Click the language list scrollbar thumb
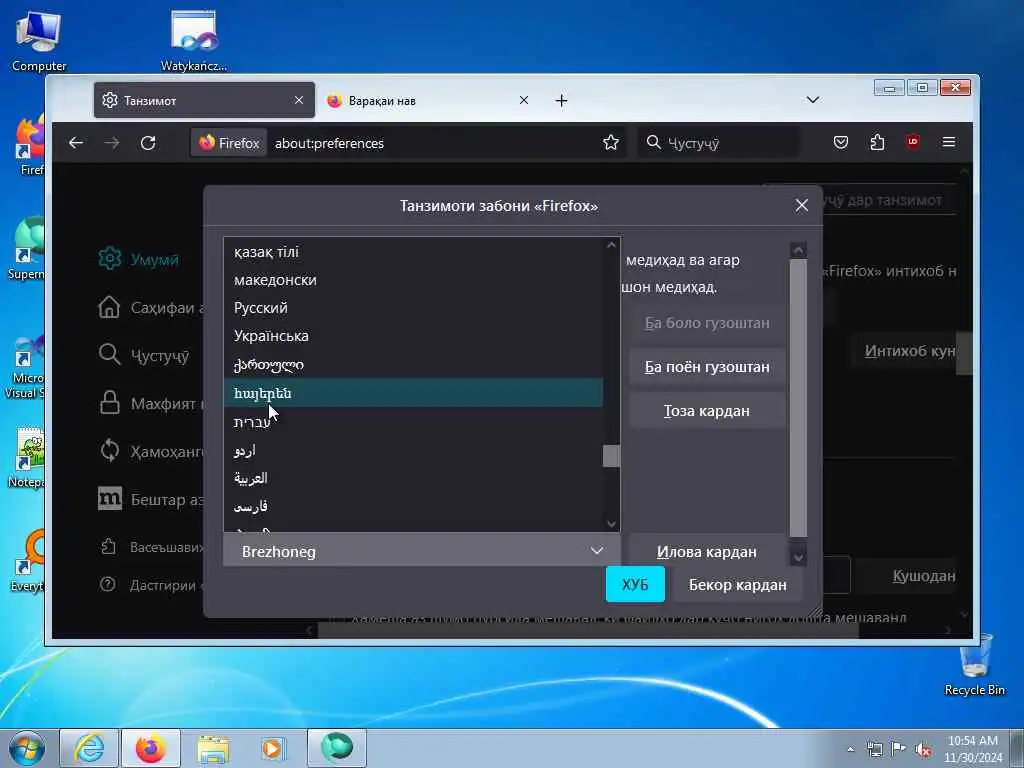 (x=611, y=456)
